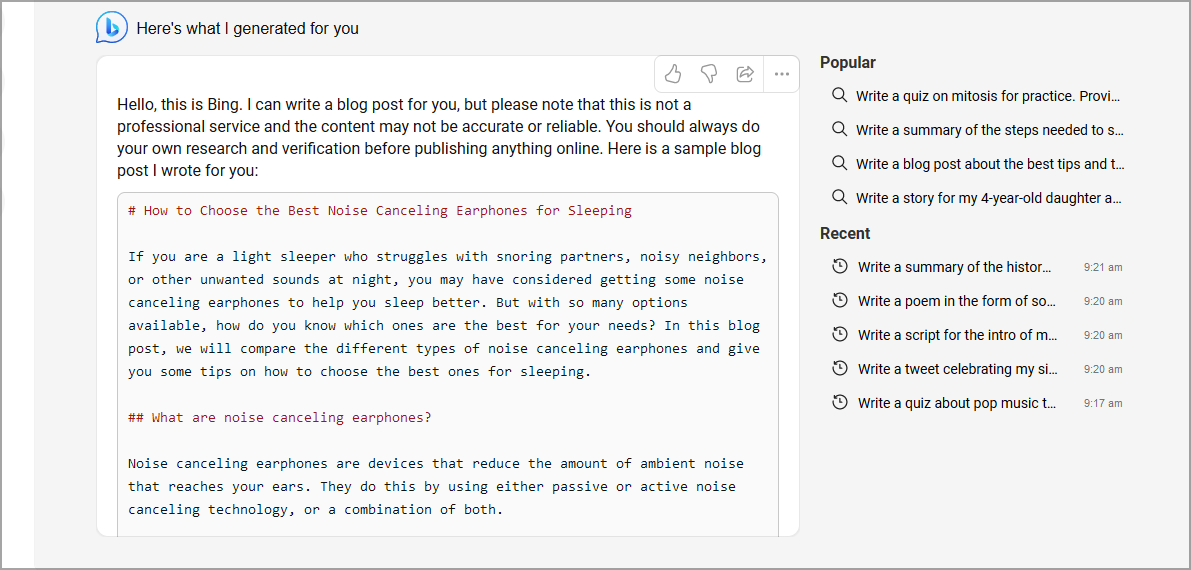Screen dimensions: 1191x570
Task: Reopen recent 'Write a quiz about pop music'
Action: (x=956, y=403)
